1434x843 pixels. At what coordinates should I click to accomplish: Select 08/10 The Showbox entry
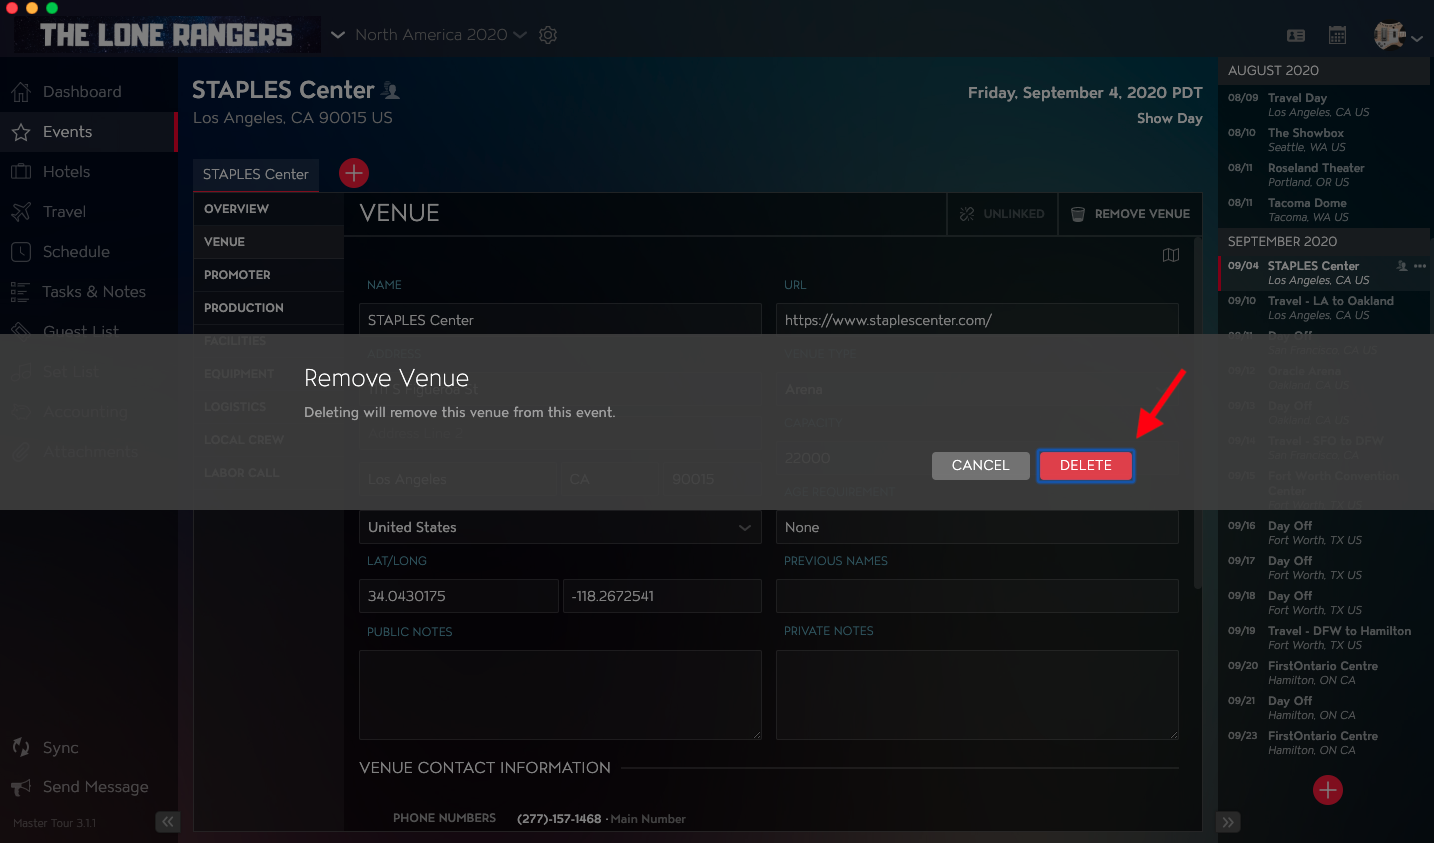pyautogui.click(x=1324, y=140)
